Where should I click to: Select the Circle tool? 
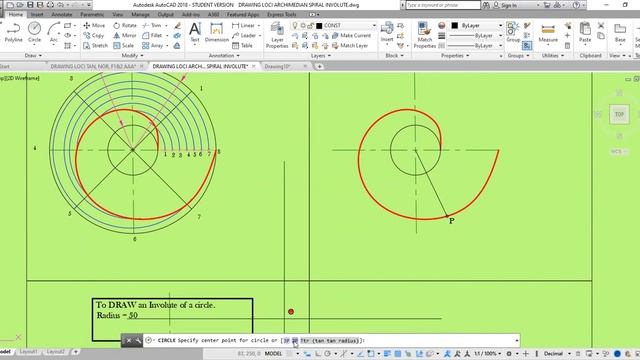[x=34, y=32]
